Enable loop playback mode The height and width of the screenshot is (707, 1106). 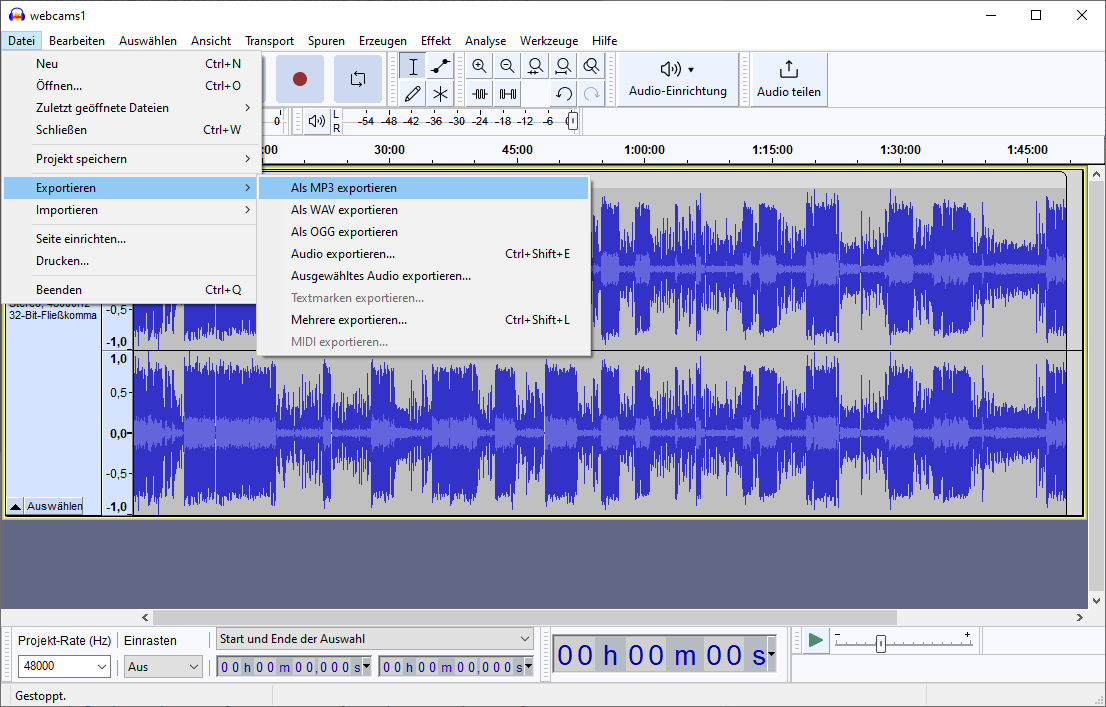tap(357, 79)
